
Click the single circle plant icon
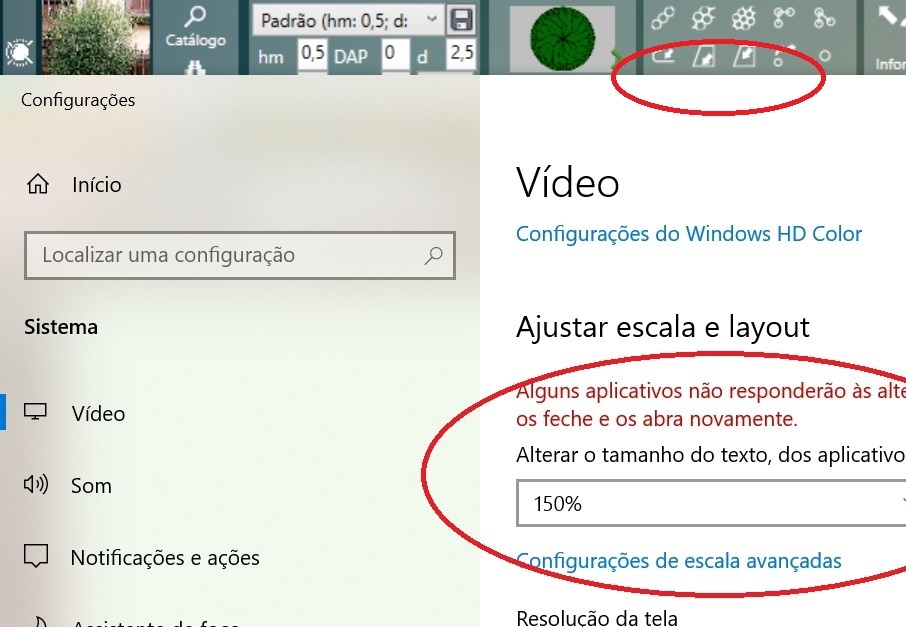click(825, 57)
